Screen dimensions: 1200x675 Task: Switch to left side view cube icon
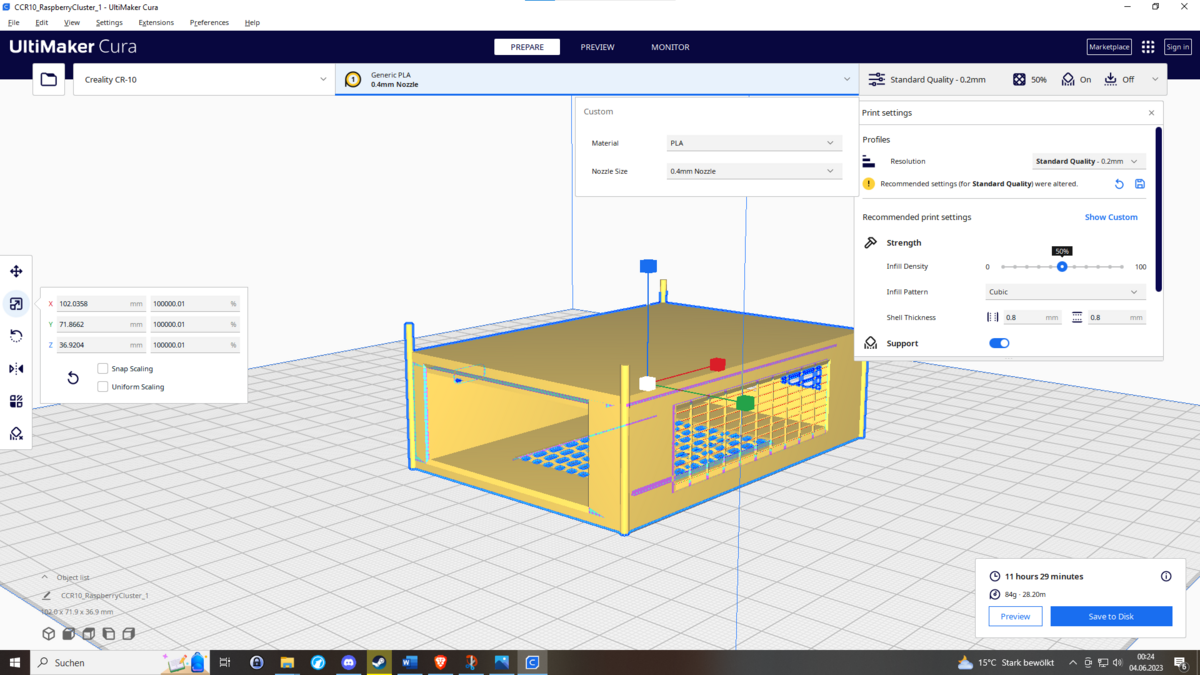tap(109, 633)
